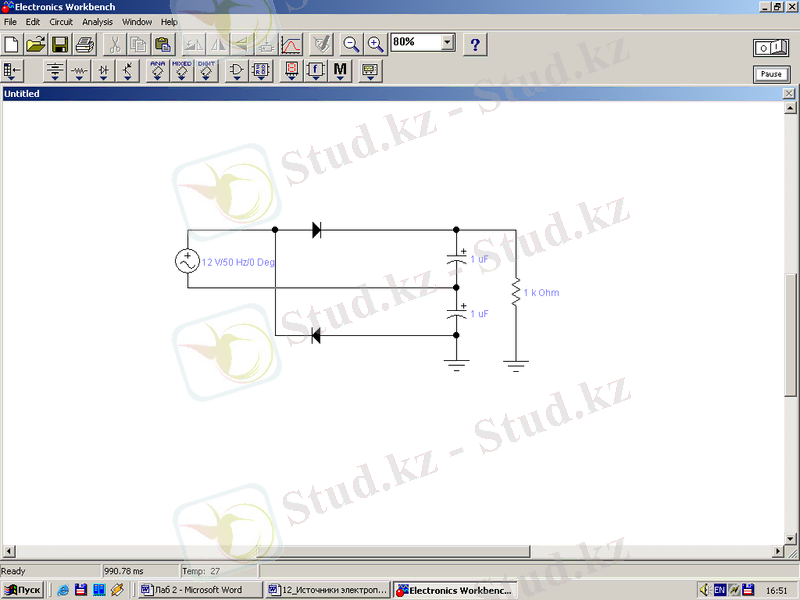800x600 pixels.
Task: Click the Create subcircuit icon
Action: pyautogui.click(x=266, y=44)
